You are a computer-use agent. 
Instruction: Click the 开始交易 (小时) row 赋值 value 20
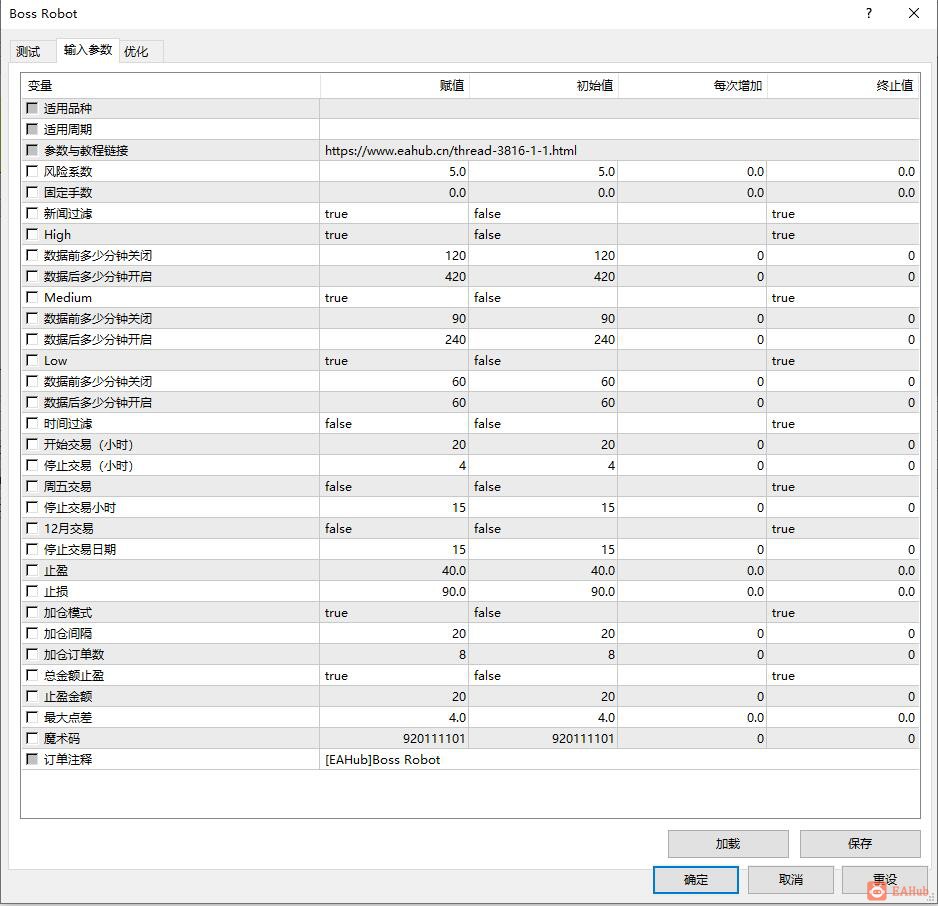(x=459, y=444)
